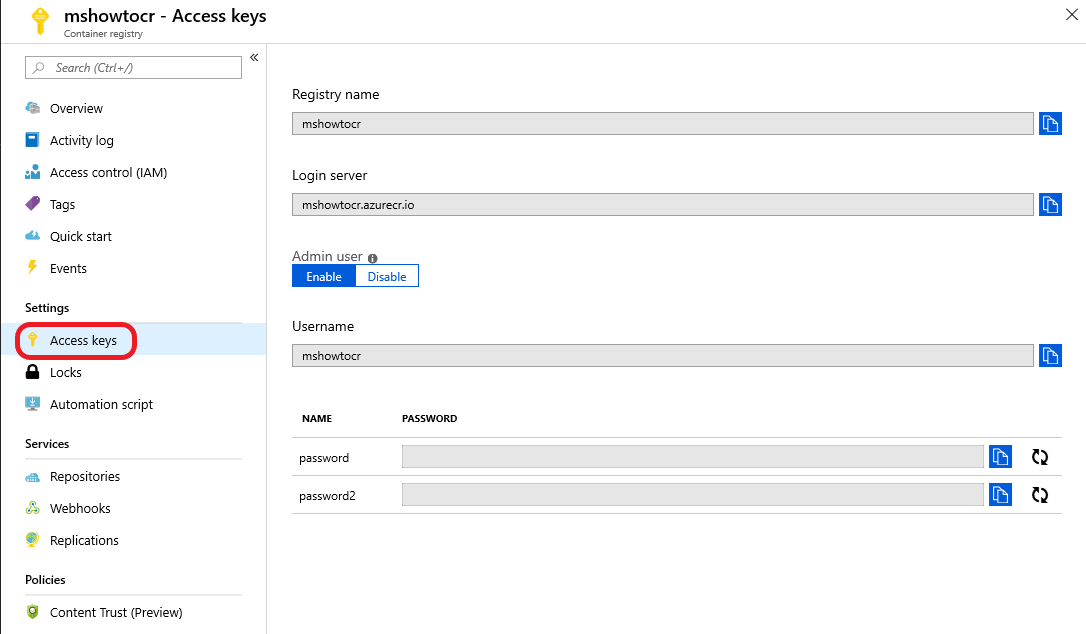Regenerate the password2 key
Viewport: 1086px width, 634px height.
(1040, 495)
